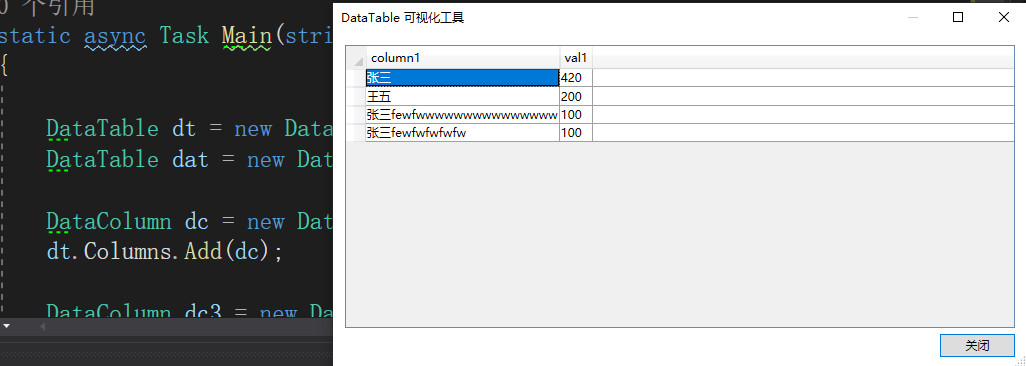
Task: Select the cell with value 200
Action: [x=576, y=97]
